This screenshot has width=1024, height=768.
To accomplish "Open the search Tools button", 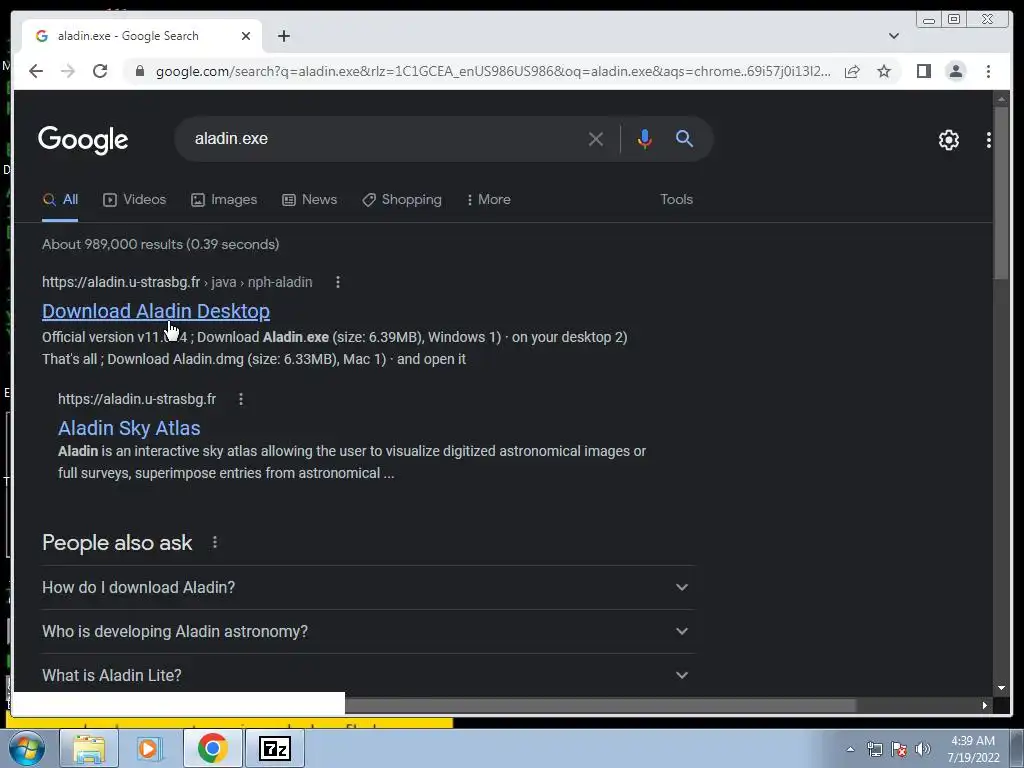I will (676, 200).
